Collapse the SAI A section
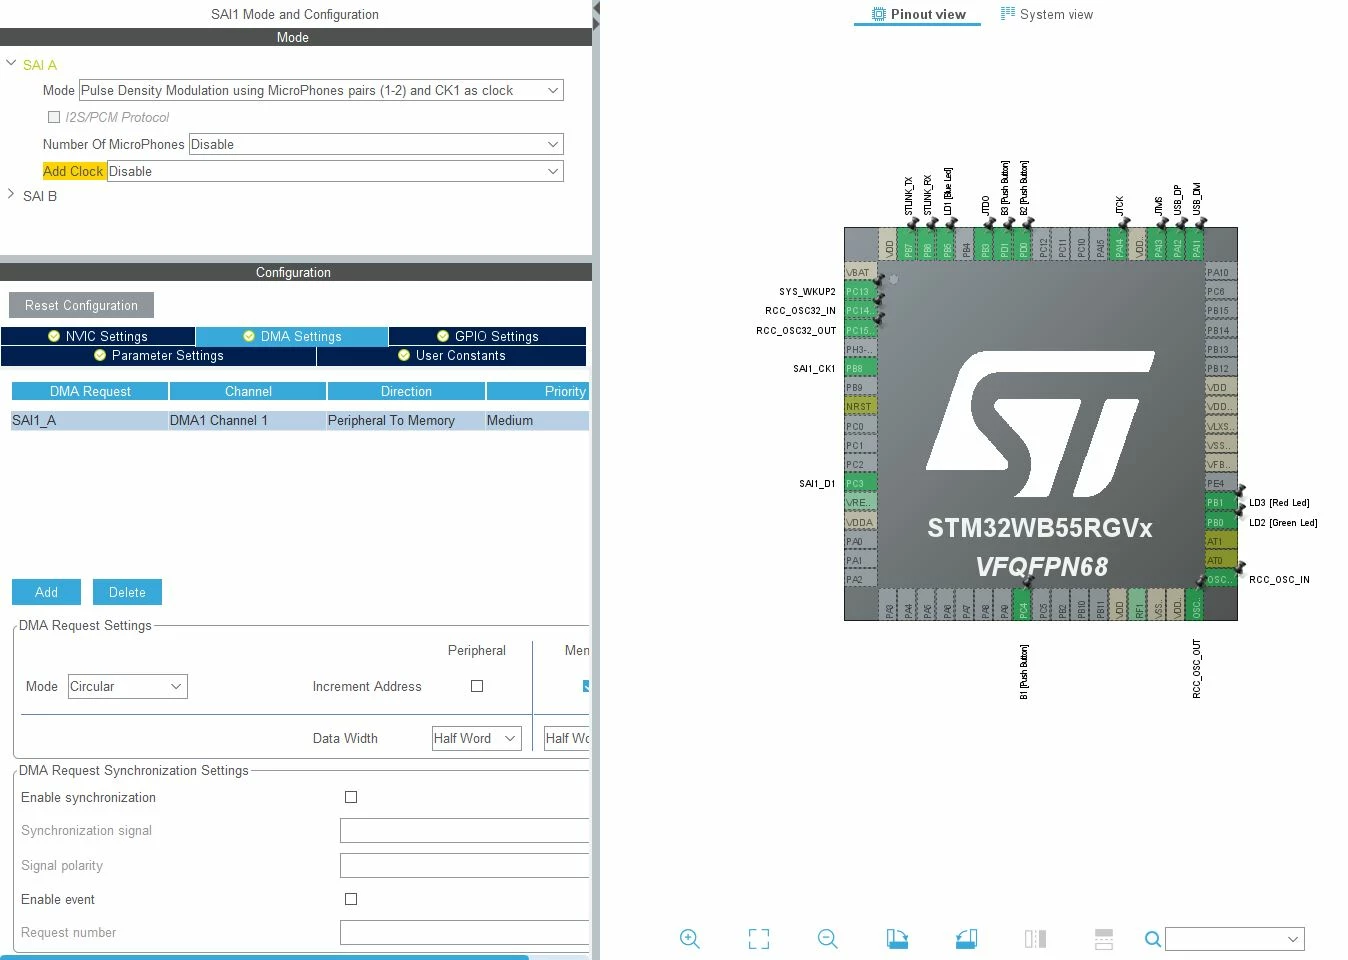Viewport: 1348px width, 960px height. pyautogui.click(x=11, y=64)
